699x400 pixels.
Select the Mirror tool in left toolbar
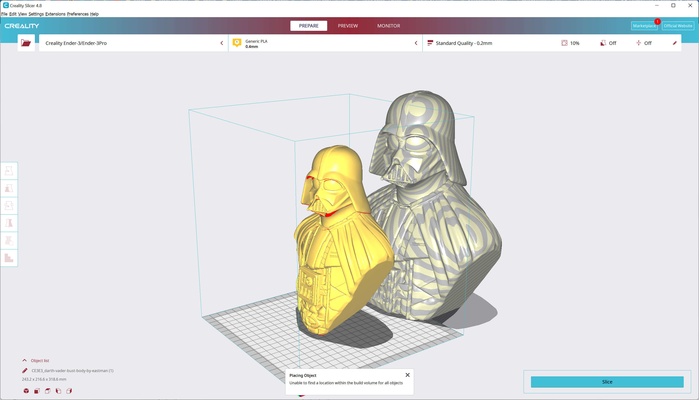[x=9, y=223]
